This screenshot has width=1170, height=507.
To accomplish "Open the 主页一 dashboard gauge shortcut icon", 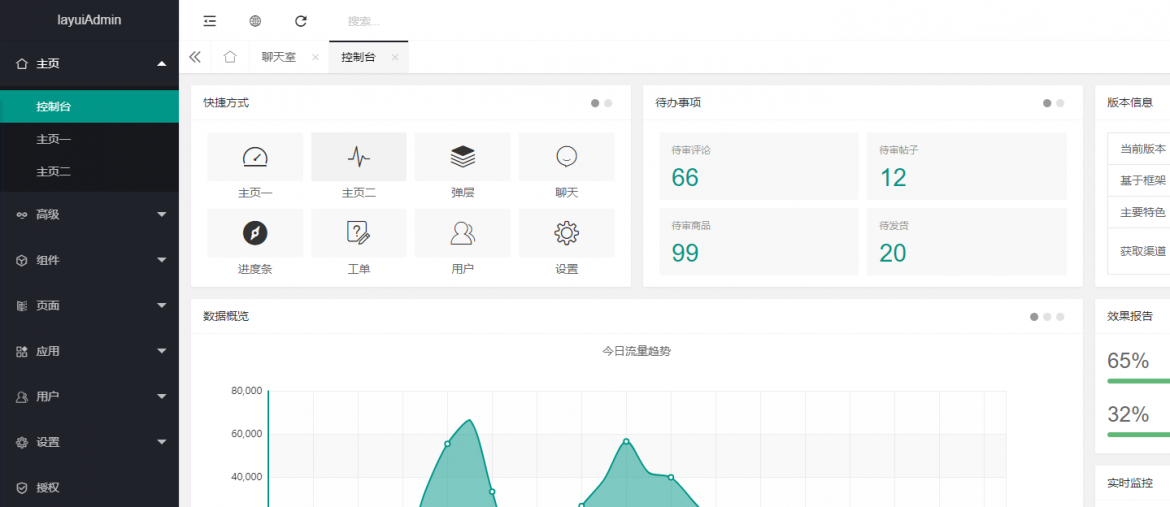I will (x=255, y=157).
